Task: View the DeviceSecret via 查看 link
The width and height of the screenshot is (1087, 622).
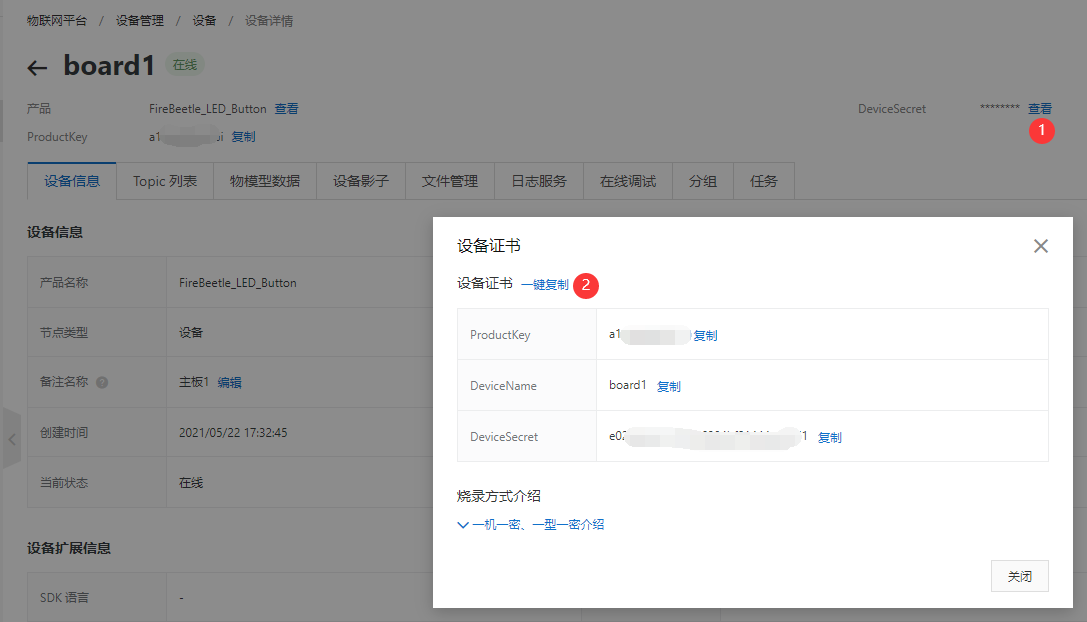Action: (x=1040, y=108)
